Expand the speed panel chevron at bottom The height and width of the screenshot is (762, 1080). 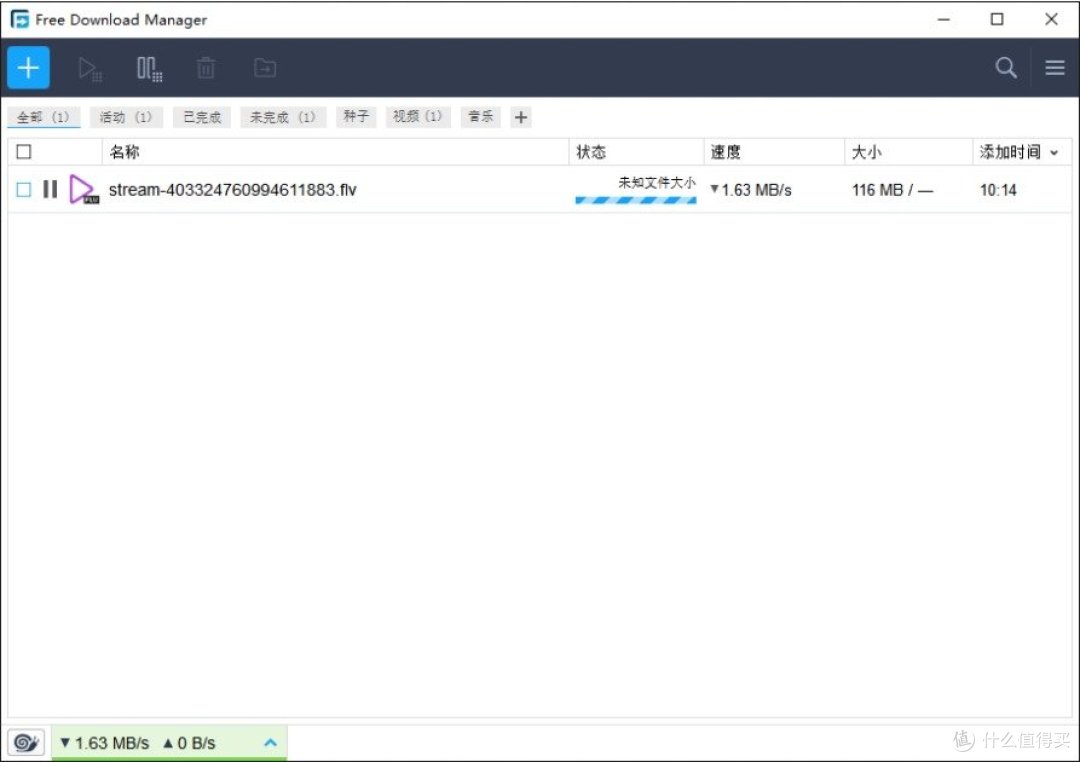[271, 743]
